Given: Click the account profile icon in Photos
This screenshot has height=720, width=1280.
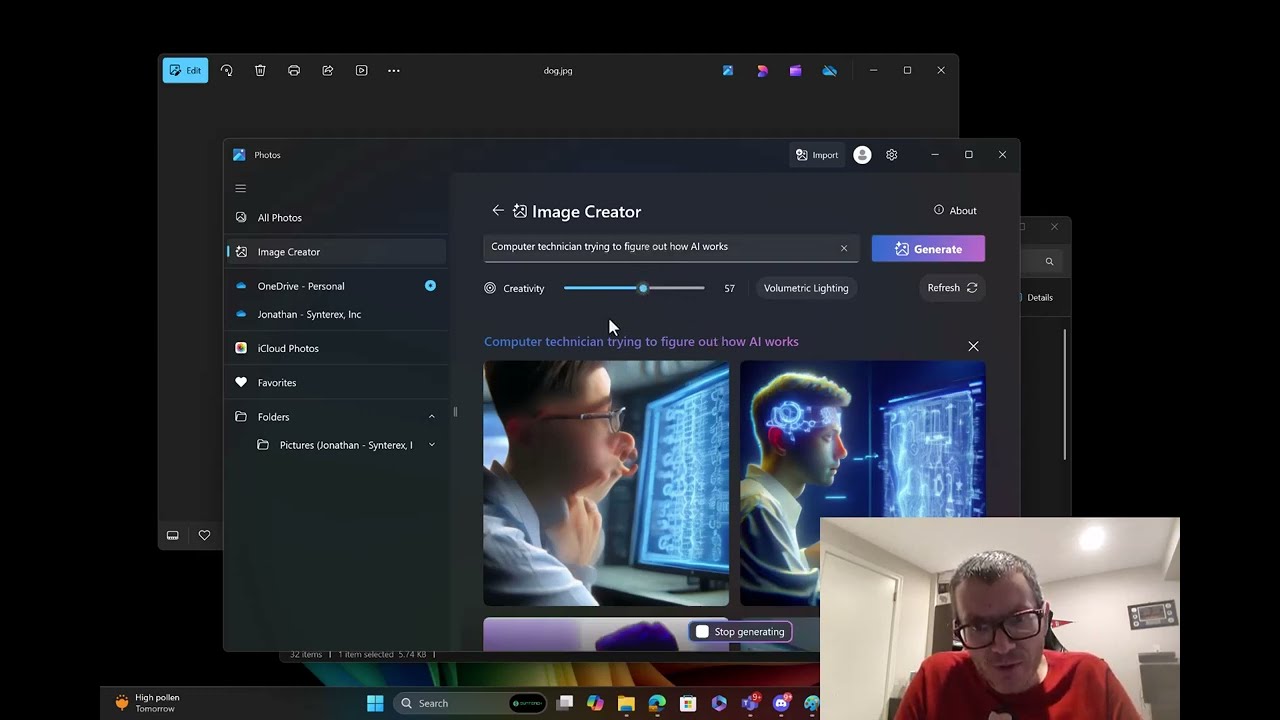Looking at the screenshot, I should coord(862,155).
